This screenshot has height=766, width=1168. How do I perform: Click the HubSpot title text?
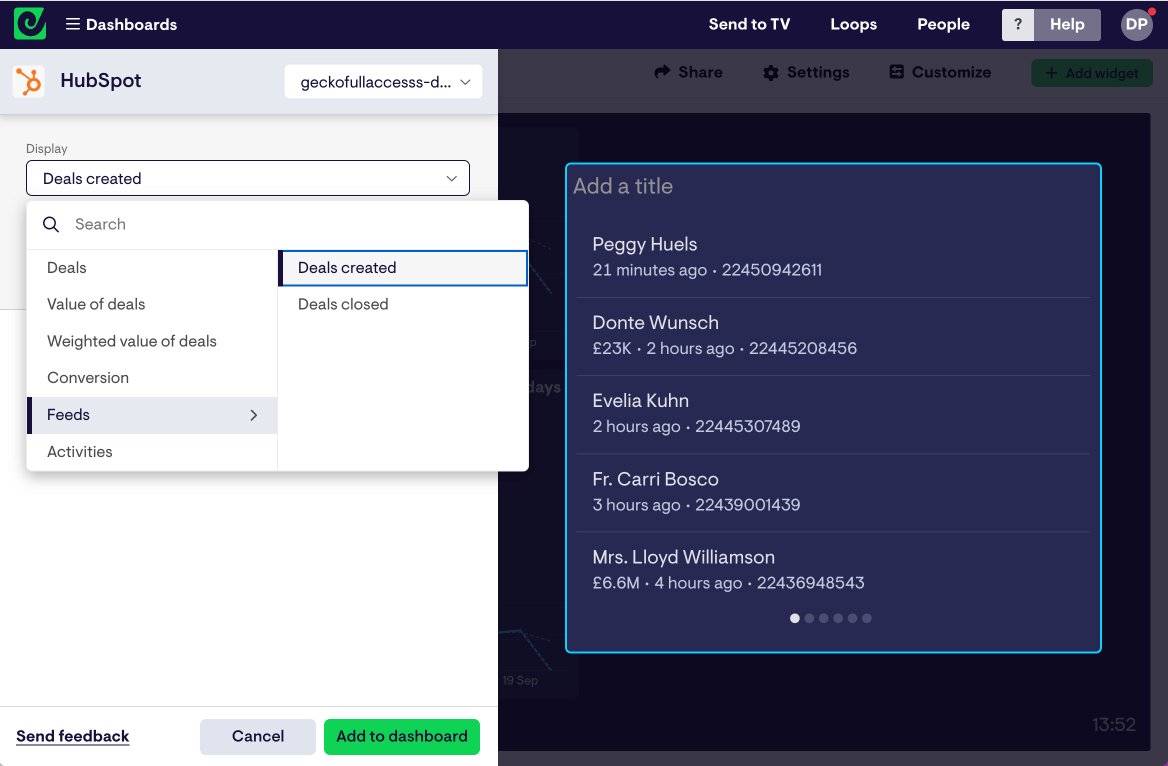click(101, 80)
